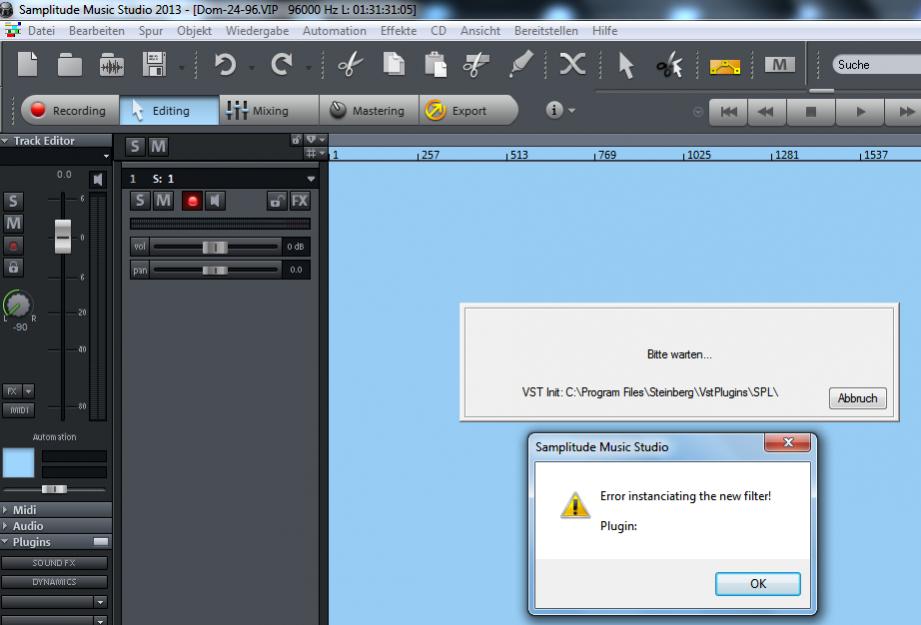
Task: Open the Export workspace tab
Action: click(469, 110)
